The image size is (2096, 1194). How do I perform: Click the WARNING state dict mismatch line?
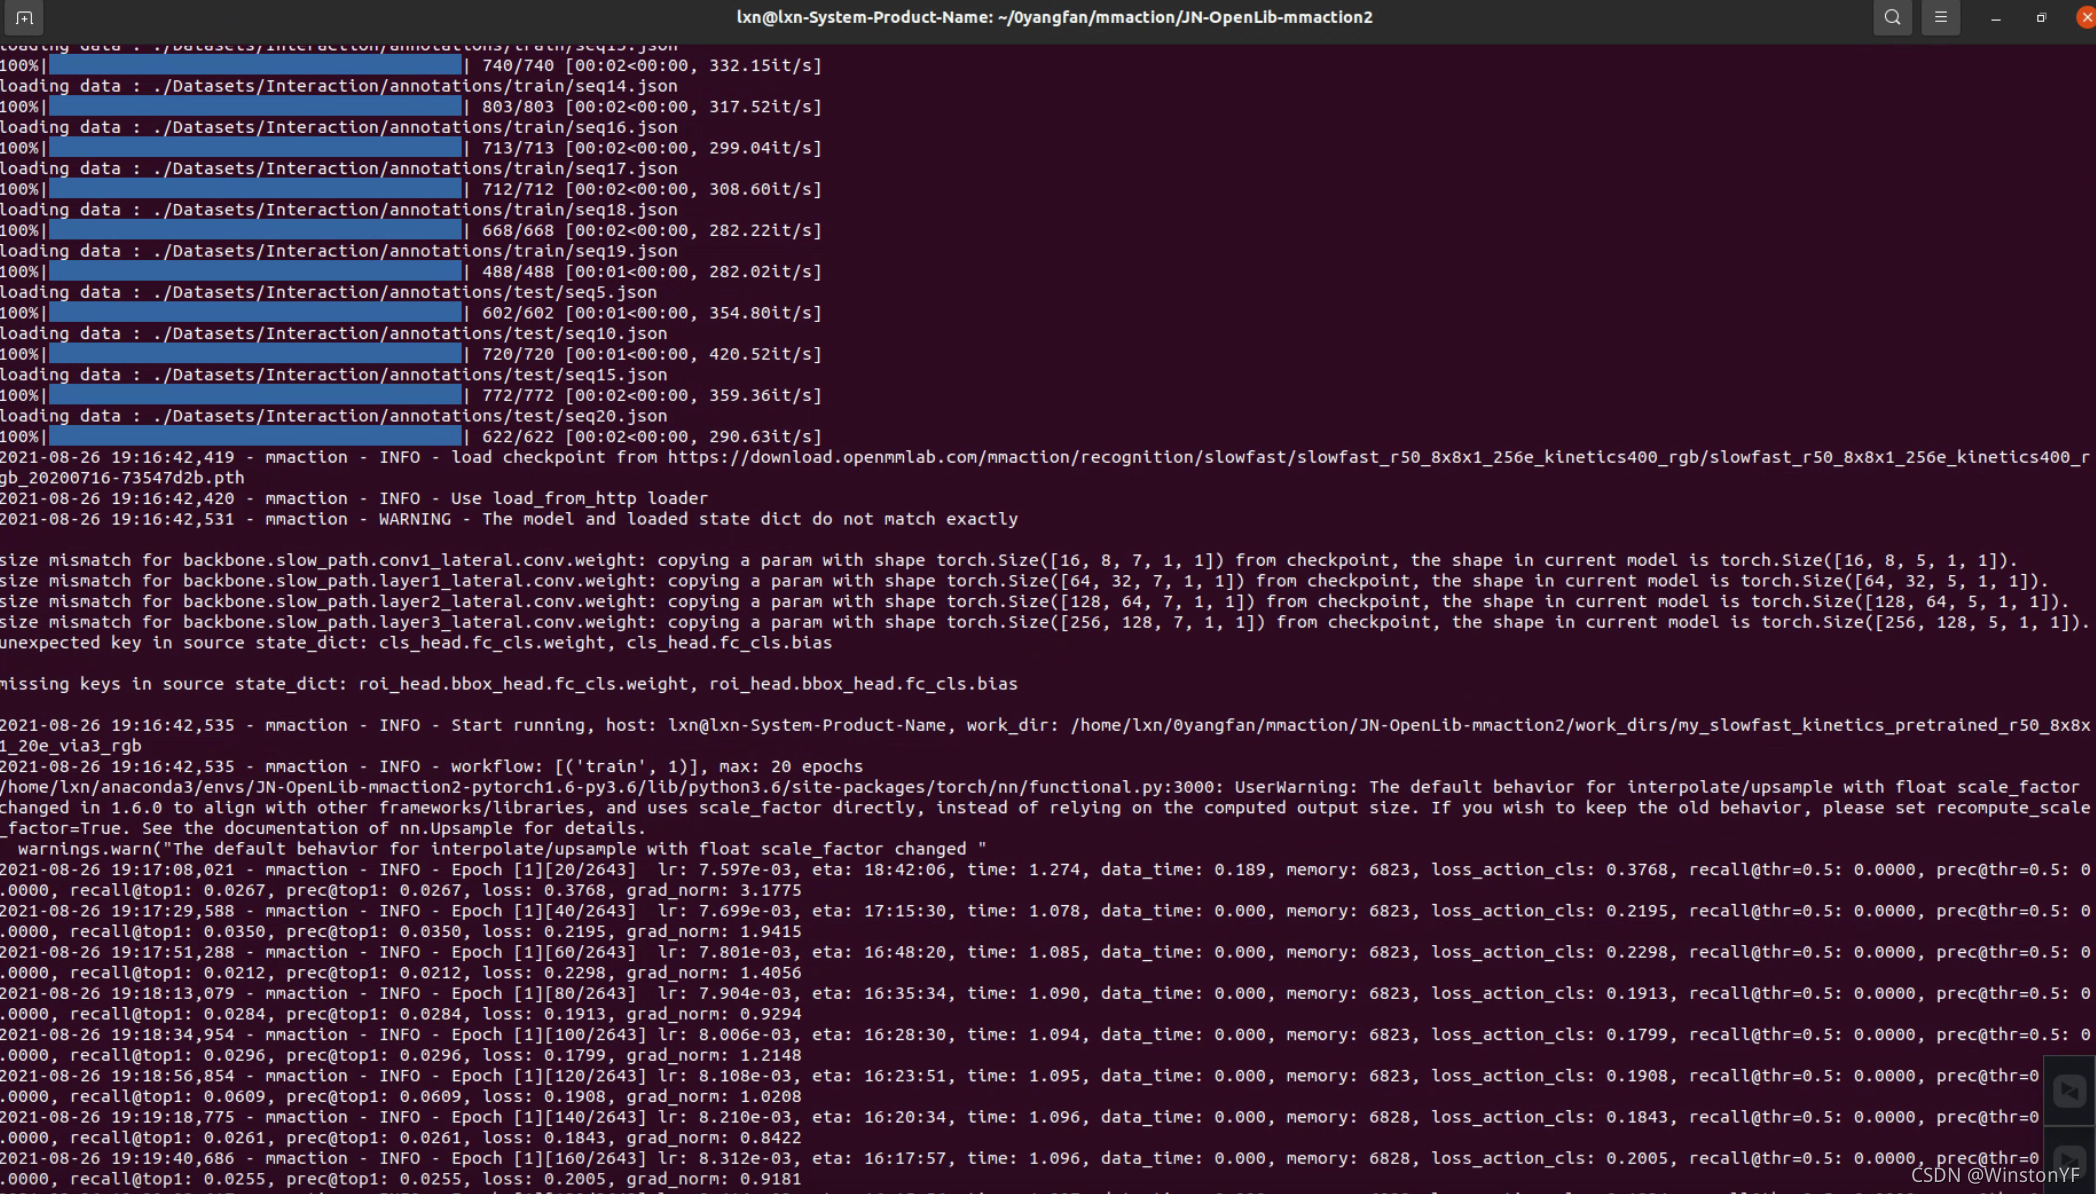[x=509, y=519]
